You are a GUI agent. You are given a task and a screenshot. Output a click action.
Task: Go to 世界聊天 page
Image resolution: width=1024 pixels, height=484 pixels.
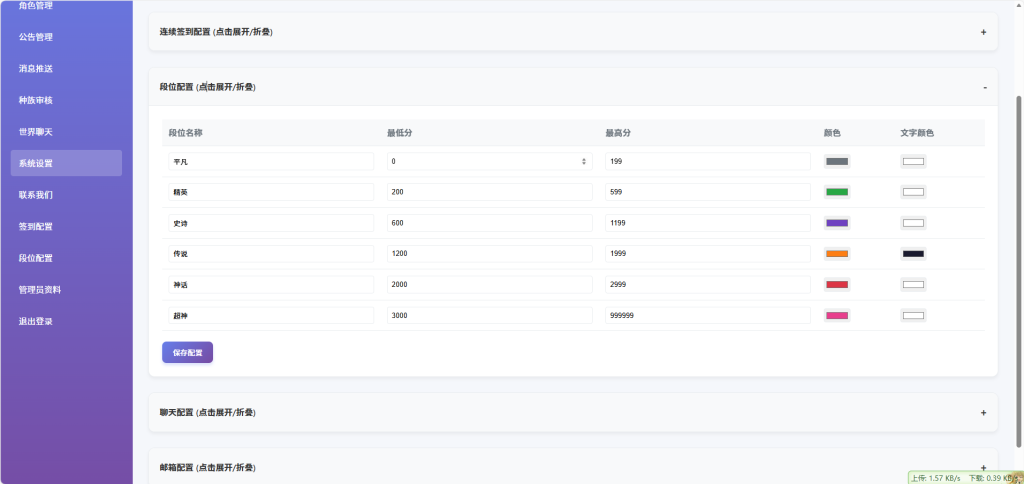click(x=36, y=132)
